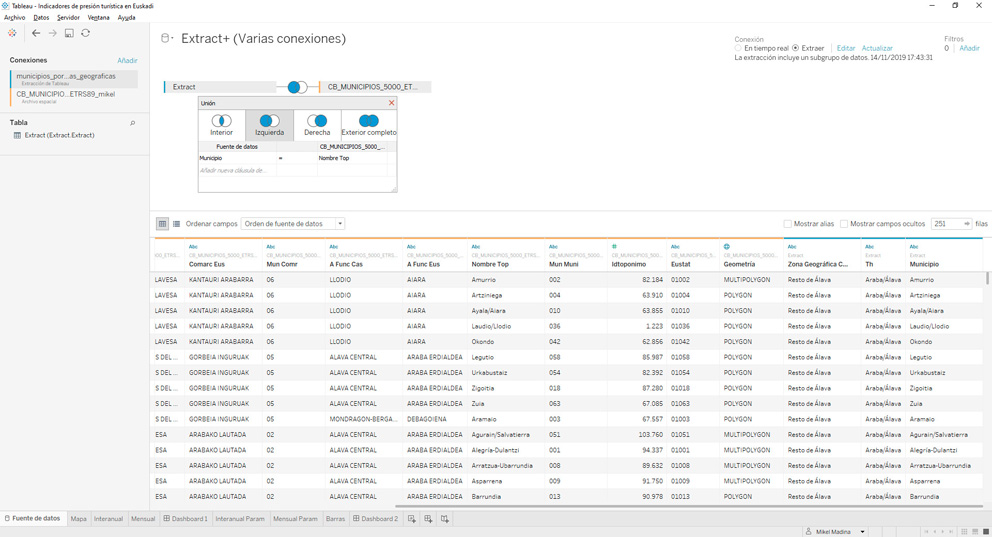Switch to the Mensual sheet tab

143,519
